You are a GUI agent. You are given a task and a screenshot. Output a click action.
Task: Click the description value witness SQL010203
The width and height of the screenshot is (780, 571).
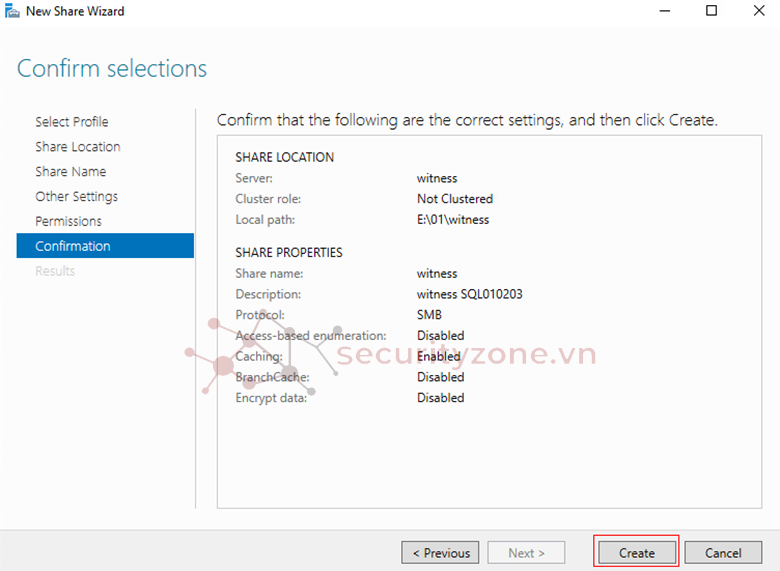click(x=470, y=294)
